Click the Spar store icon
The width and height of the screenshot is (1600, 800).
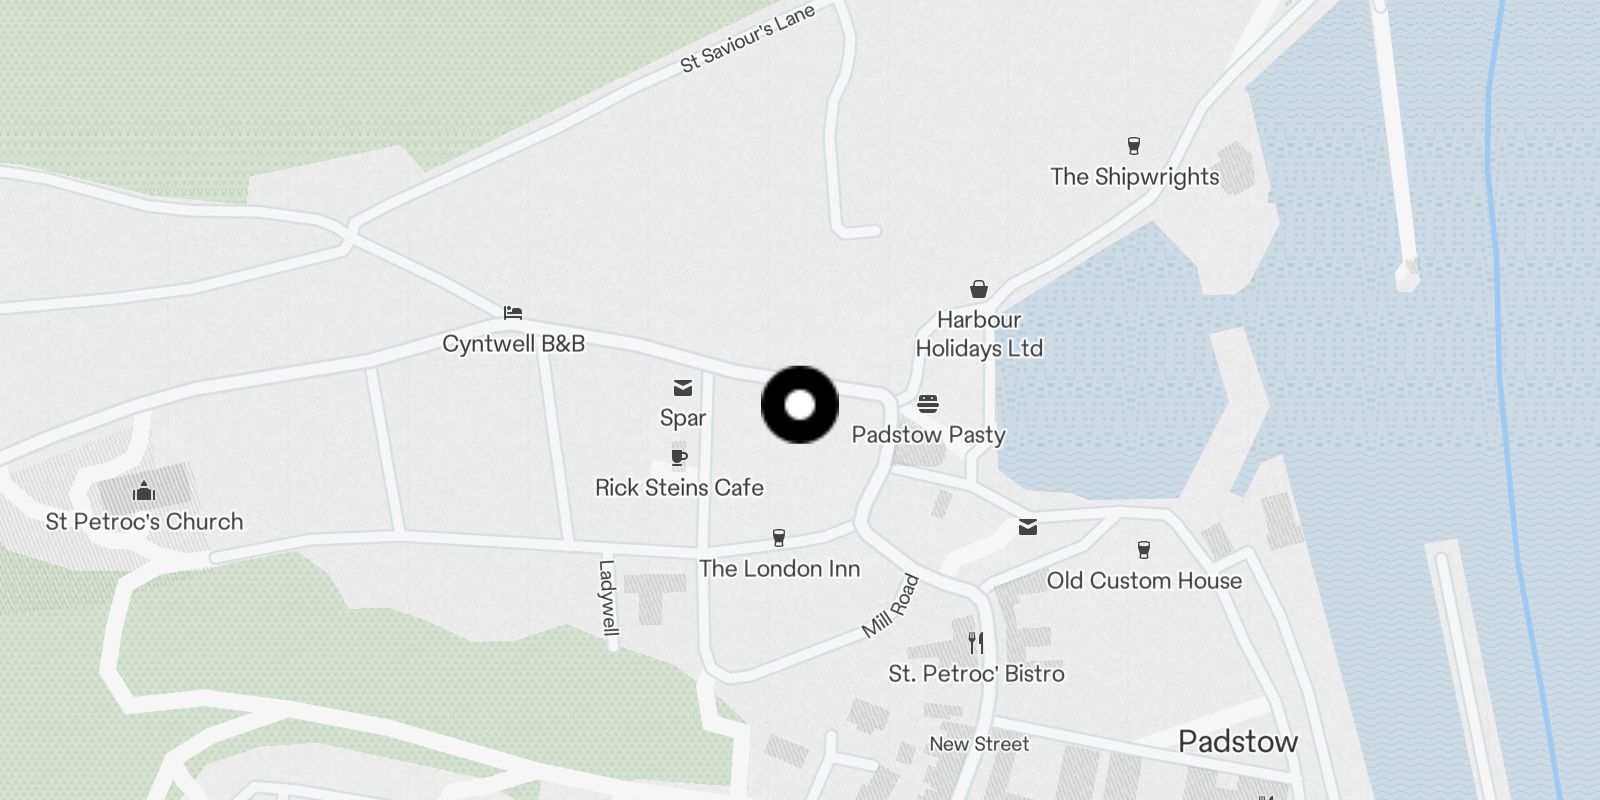(683, 387)
